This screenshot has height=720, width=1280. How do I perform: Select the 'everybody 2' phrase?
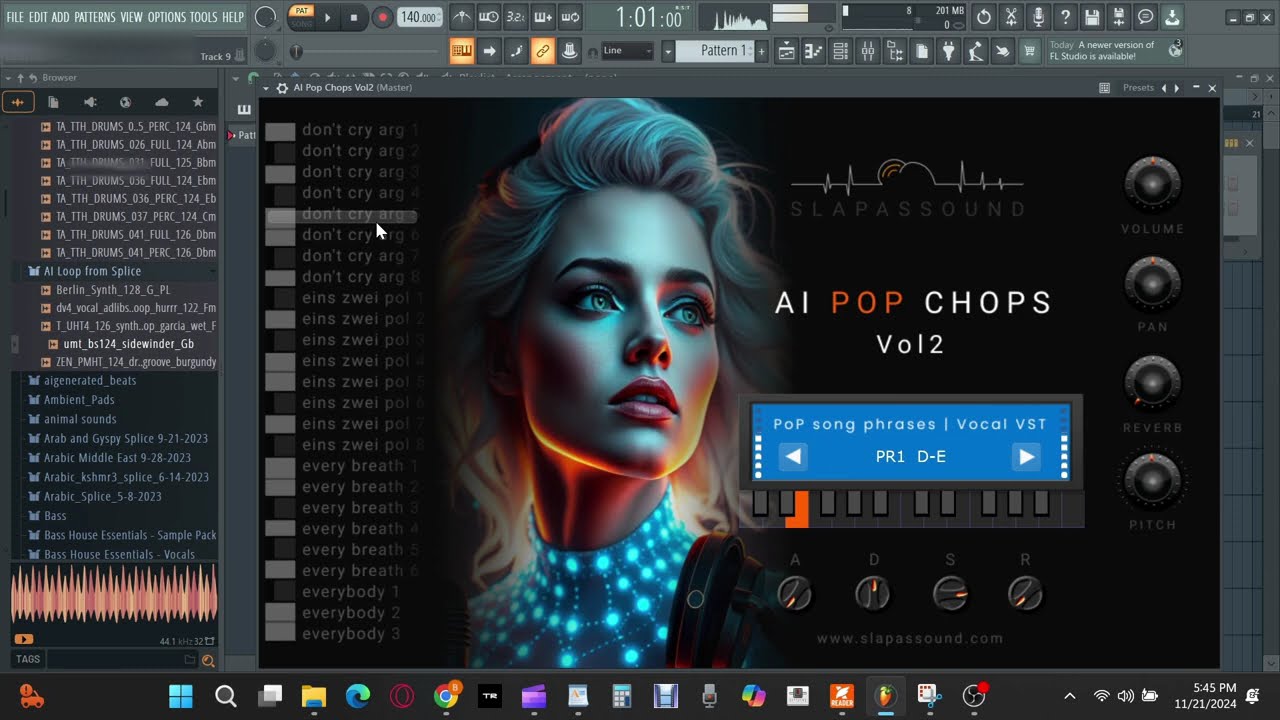click(350, 613)
